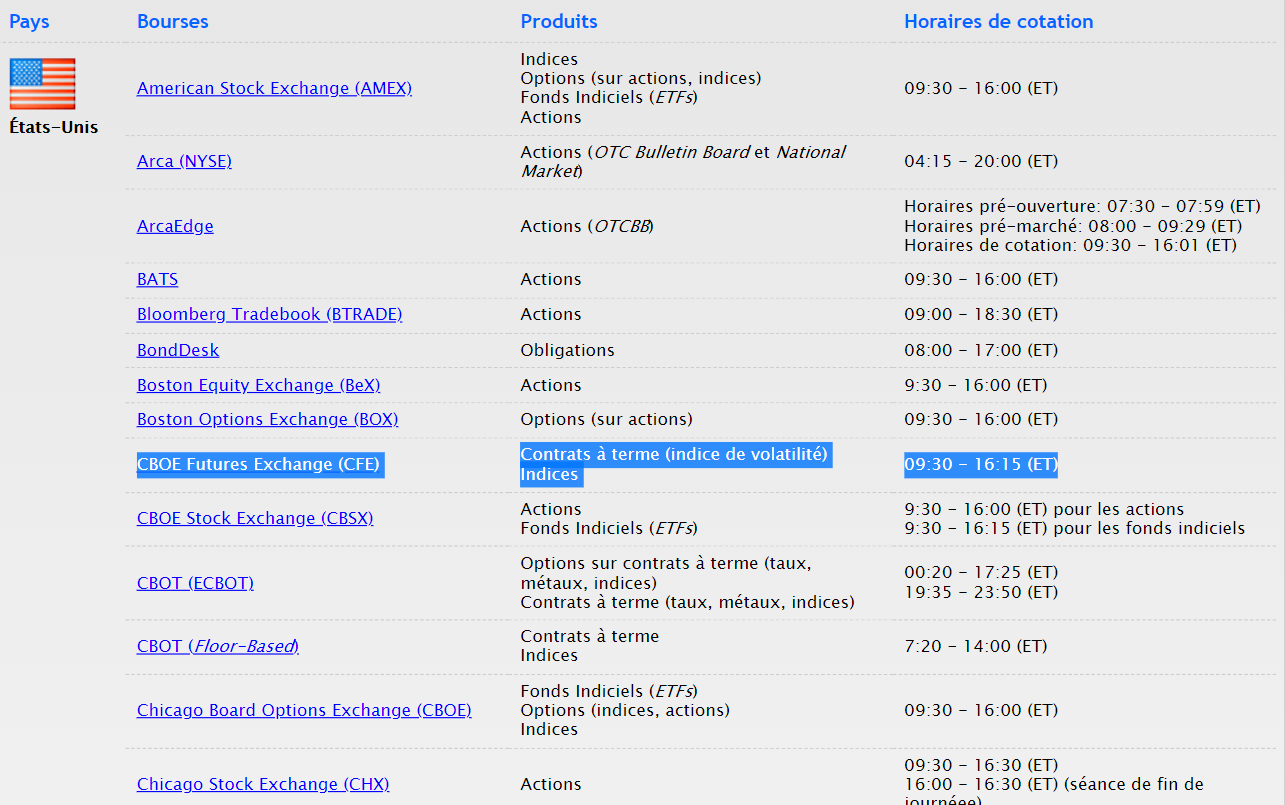Open the CBOT (Floor-Based) link
The height and width of the screenshot is (805, 1285).
pyautogui.click(x=218, y=646)
